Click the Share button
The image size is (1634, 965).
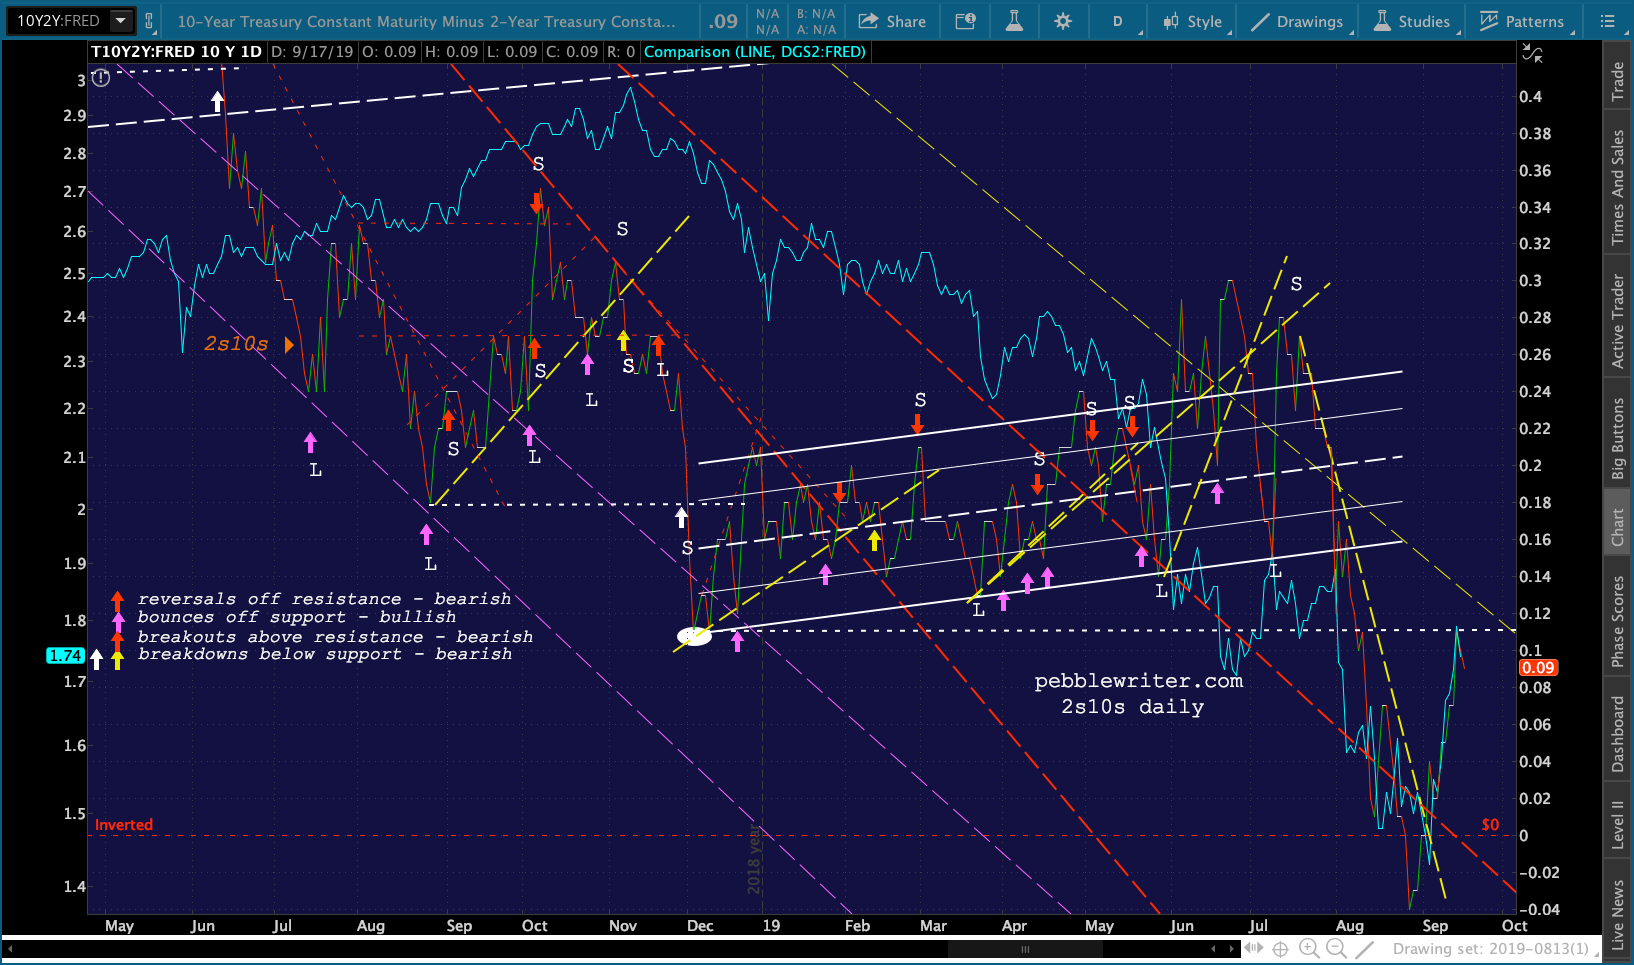pos(893,21)
